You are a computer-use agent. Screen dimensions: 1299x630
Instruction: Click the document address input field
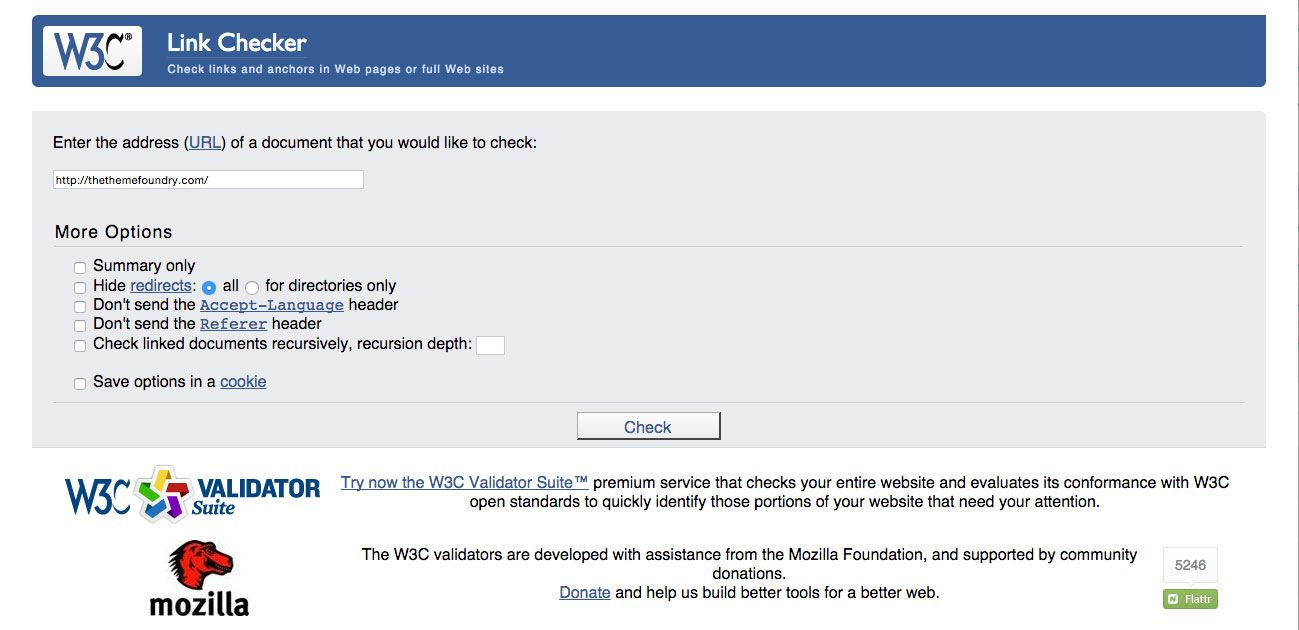pos(208,180)
